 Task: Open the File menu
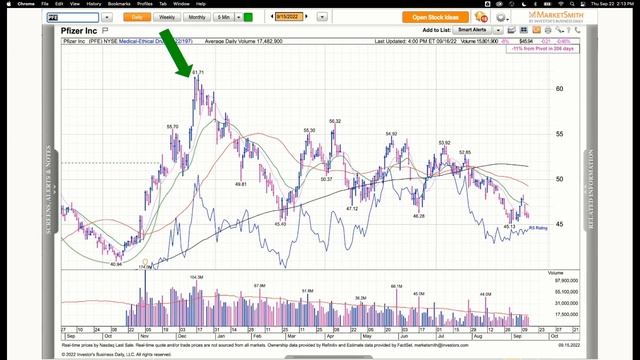coord(45,4)
